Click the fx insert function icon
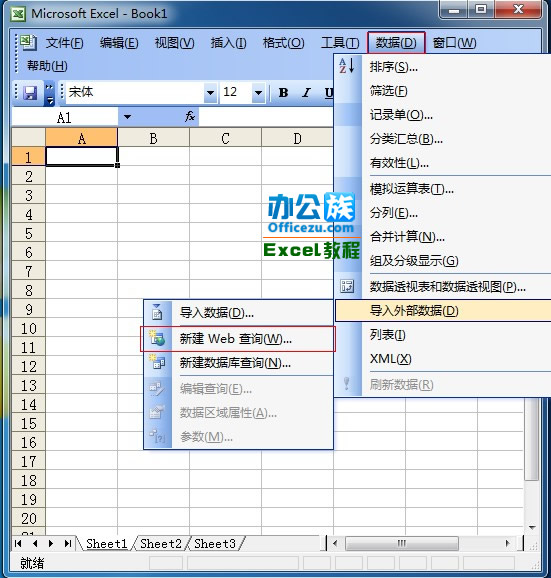The image size is (551, 578). coord(189,117)
